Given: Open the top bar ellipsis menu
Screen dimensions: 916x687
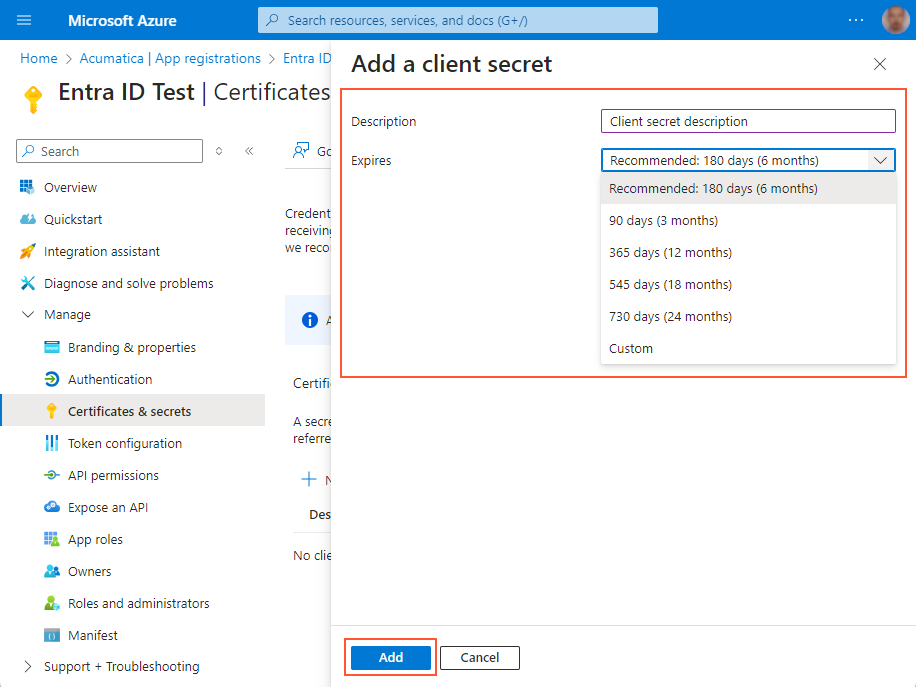Looking at the screenshot, I should [x=855, y=20].
